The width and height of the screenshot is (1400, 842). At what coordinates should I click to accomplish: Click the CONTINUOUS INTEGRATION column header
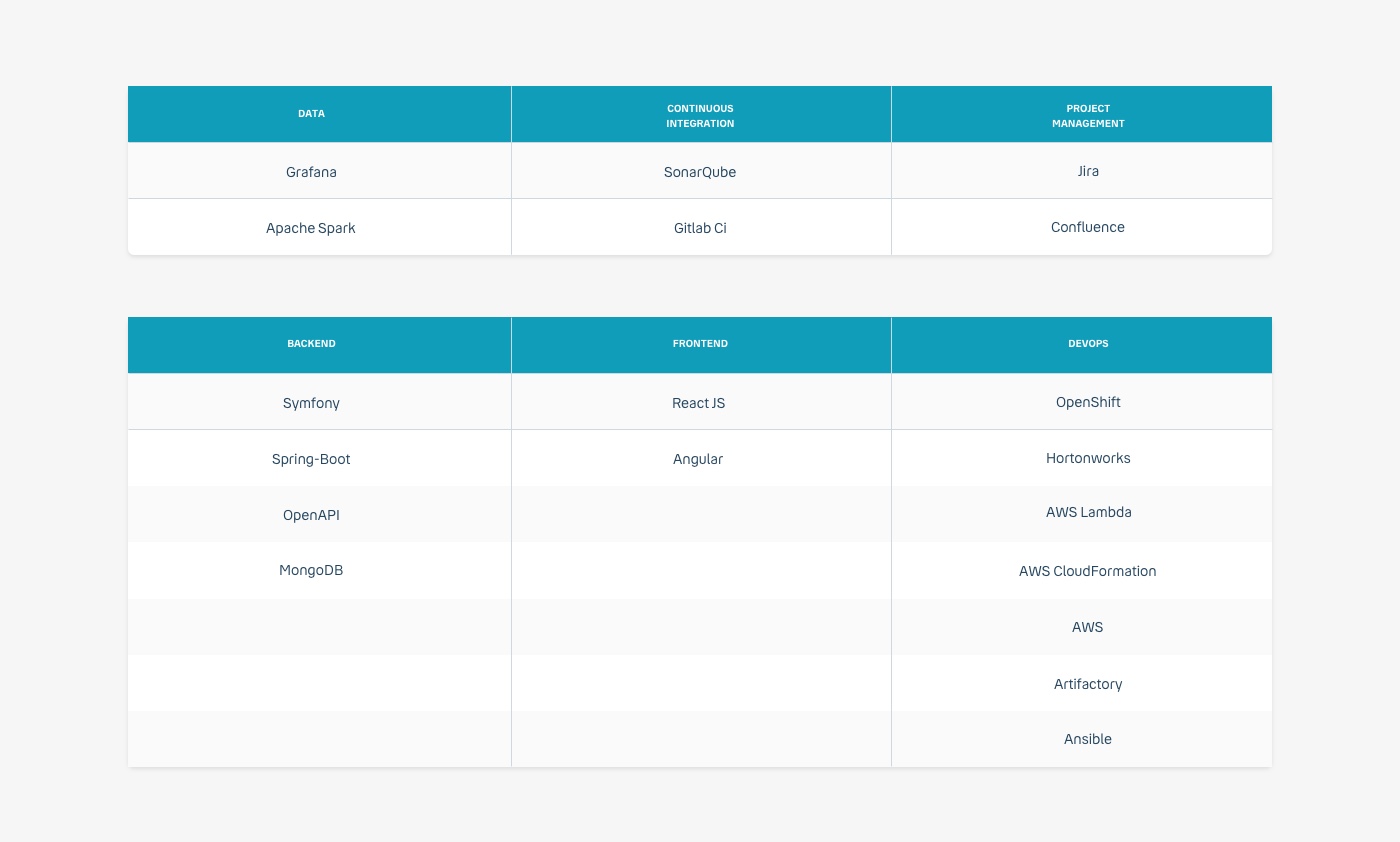(701, 114)
